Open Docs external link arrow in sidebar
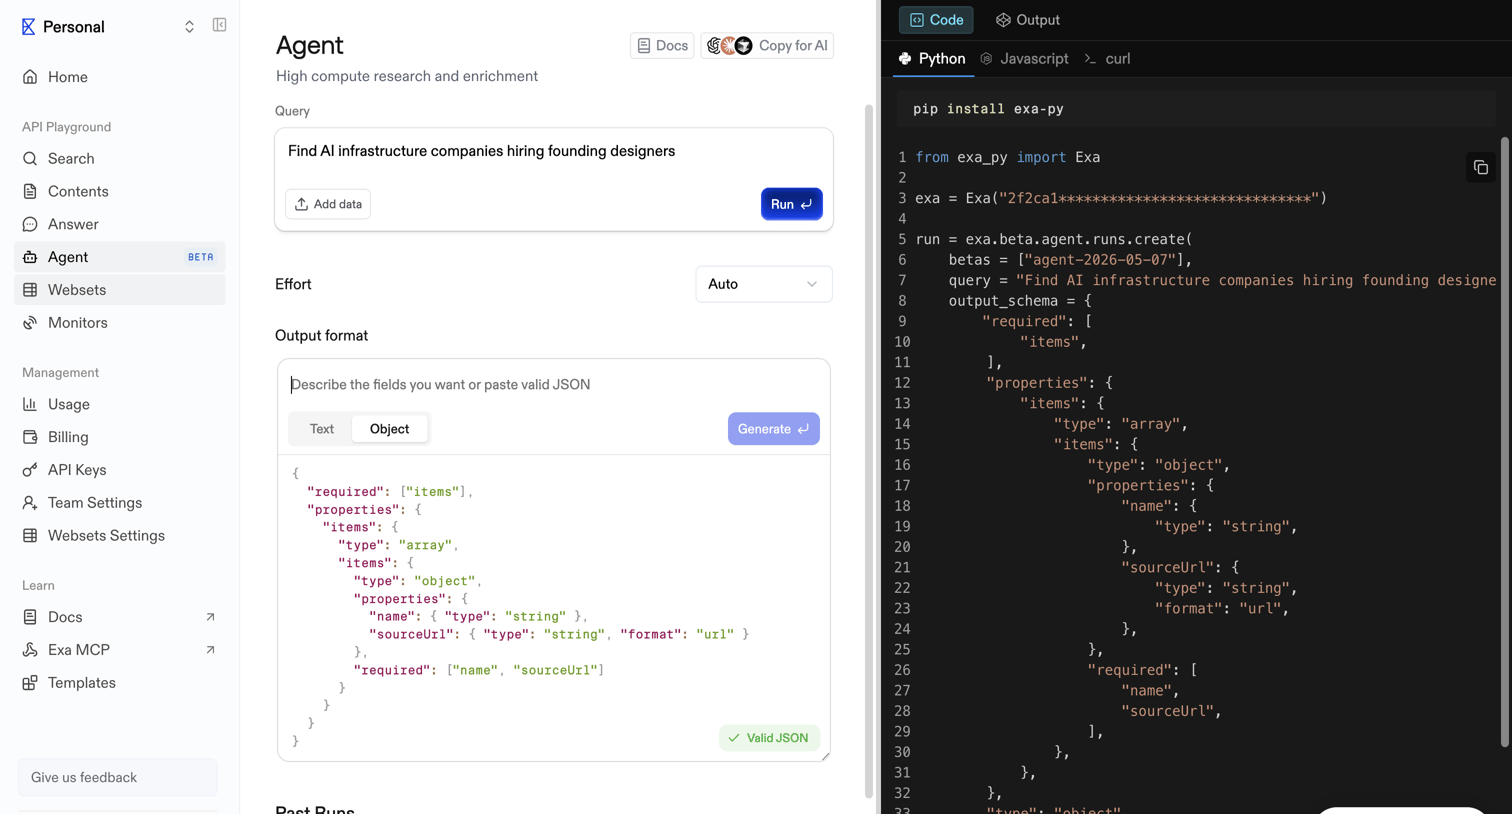The width and height of the screenshot is (1512, 814). pos(210,618)
